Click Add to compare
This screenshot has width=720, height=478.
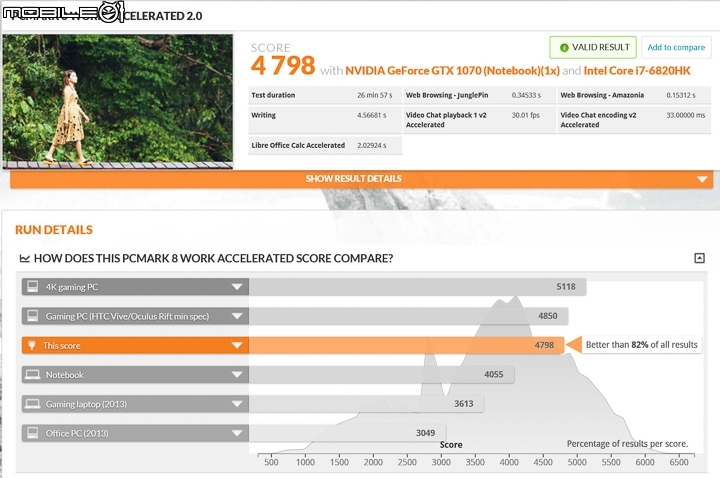[676, 47]
